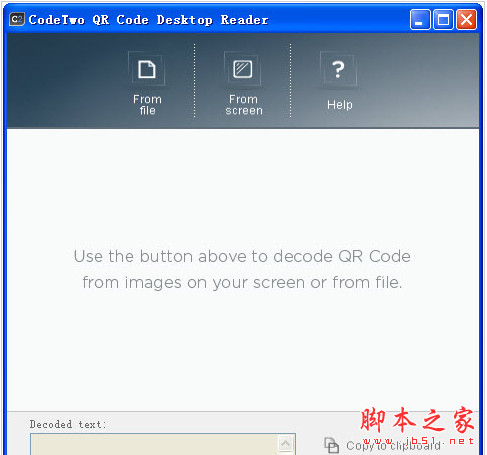
Task: Click the Copy to clipboard icon
Action: pyautogui.click(x=331, y=445)
